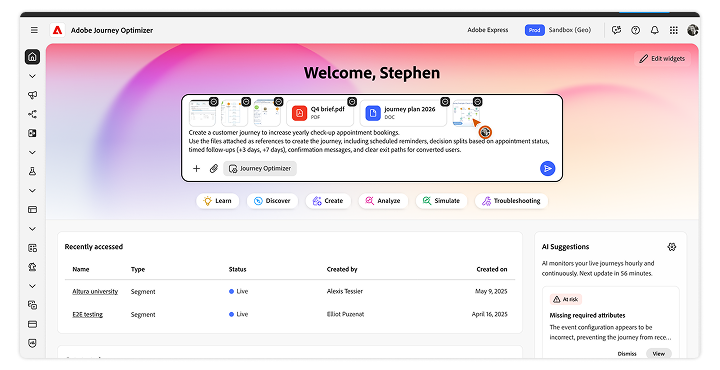Click the Name column header
720x370 pixels.
81,269
